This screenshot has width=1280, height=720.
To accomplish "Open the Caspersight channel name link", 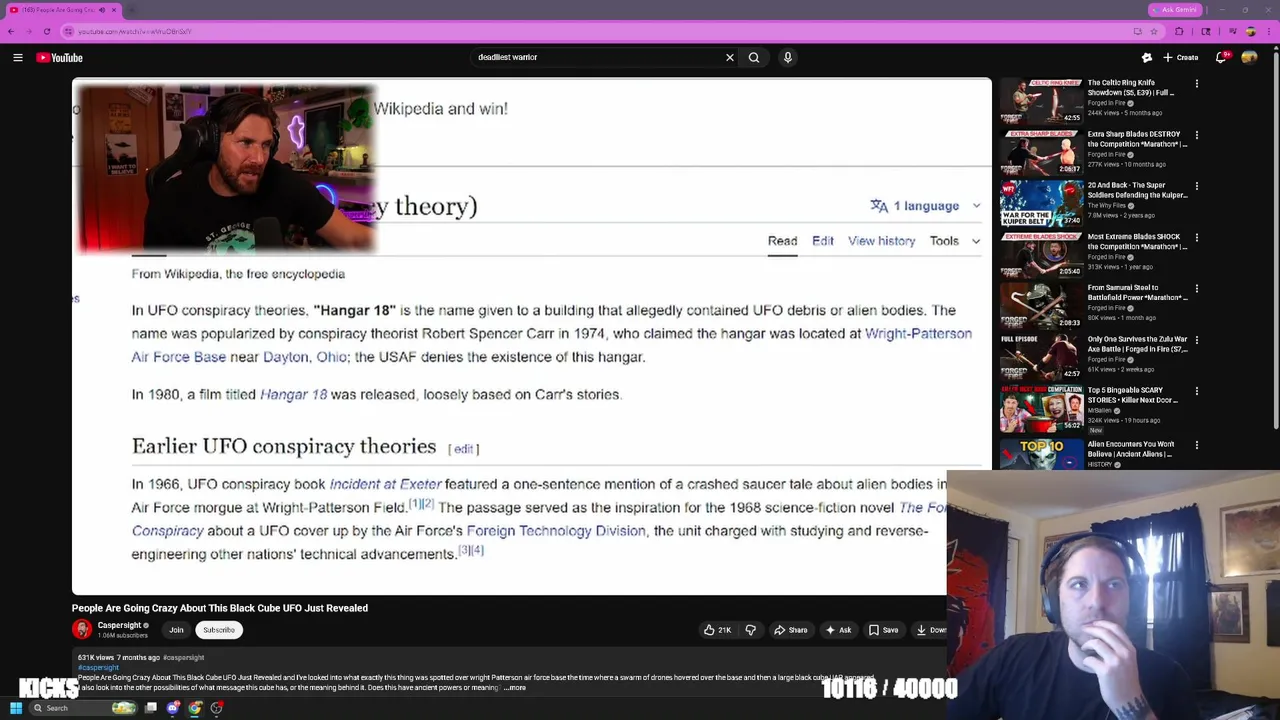I will 119,625.
